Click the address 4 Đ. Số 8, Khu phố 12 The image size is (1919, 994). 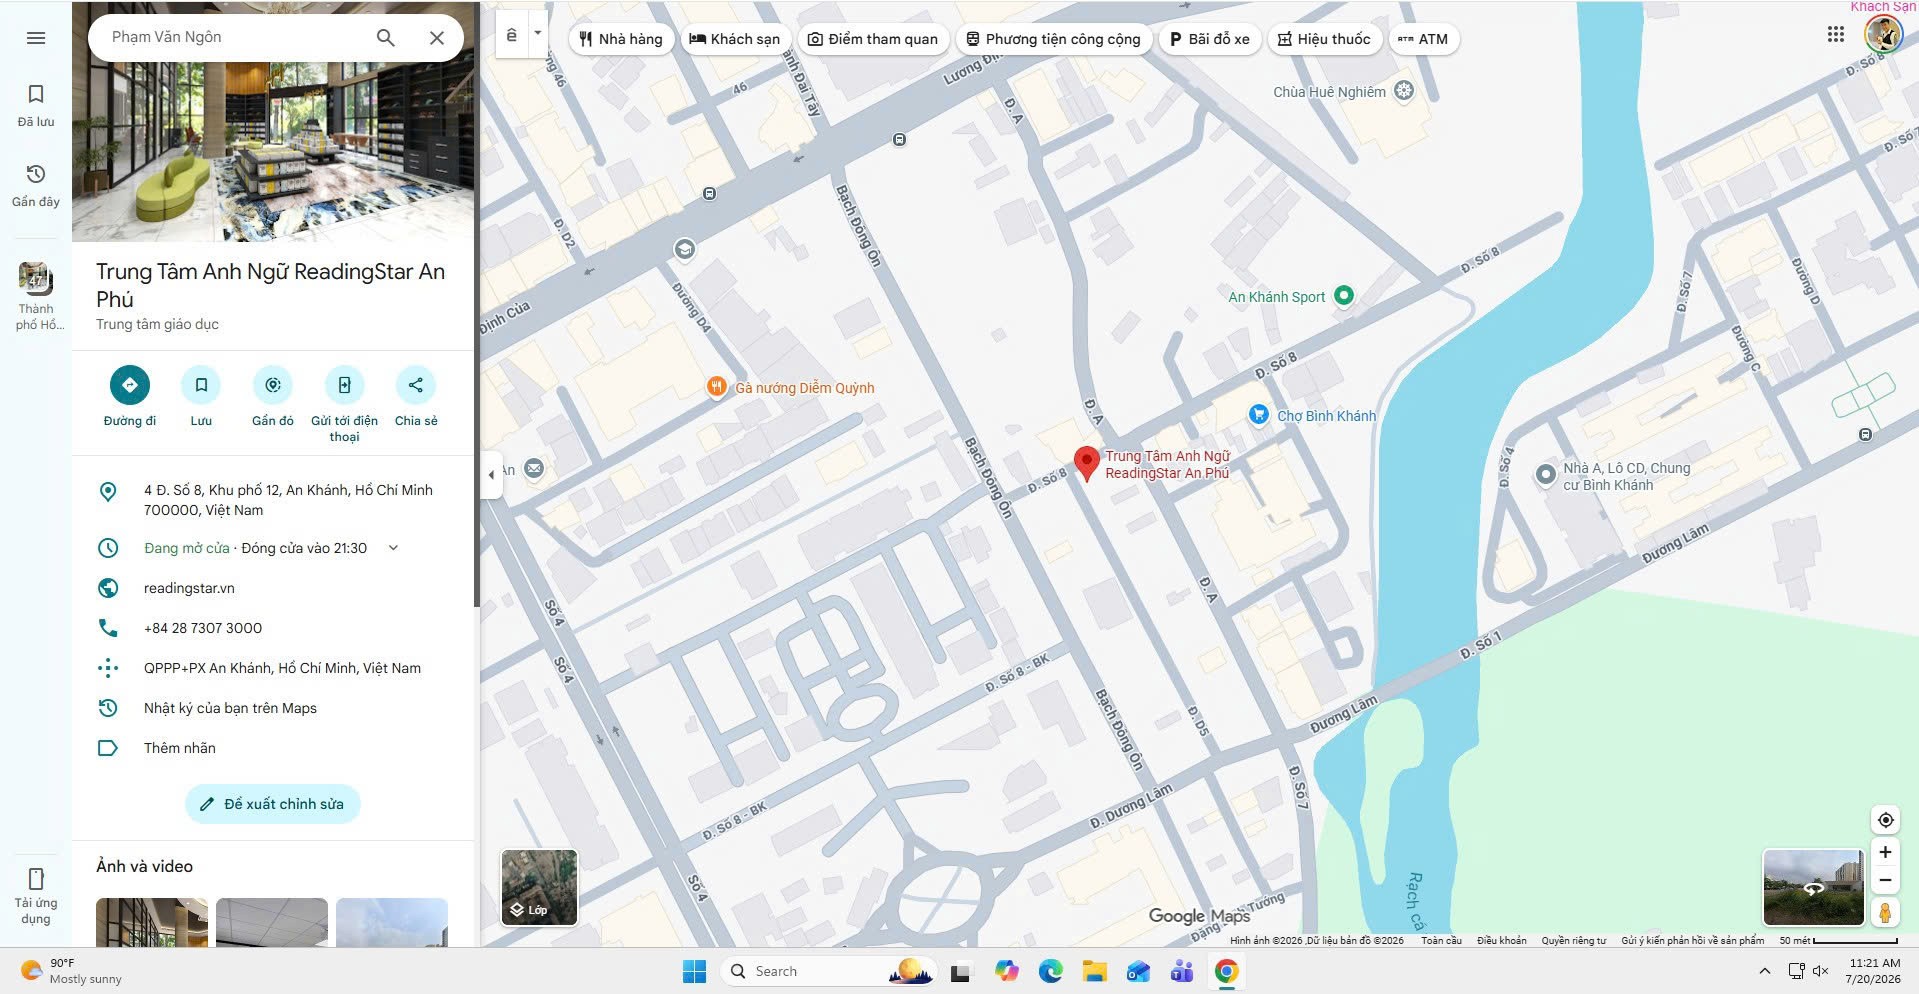[x=288, y=500]
